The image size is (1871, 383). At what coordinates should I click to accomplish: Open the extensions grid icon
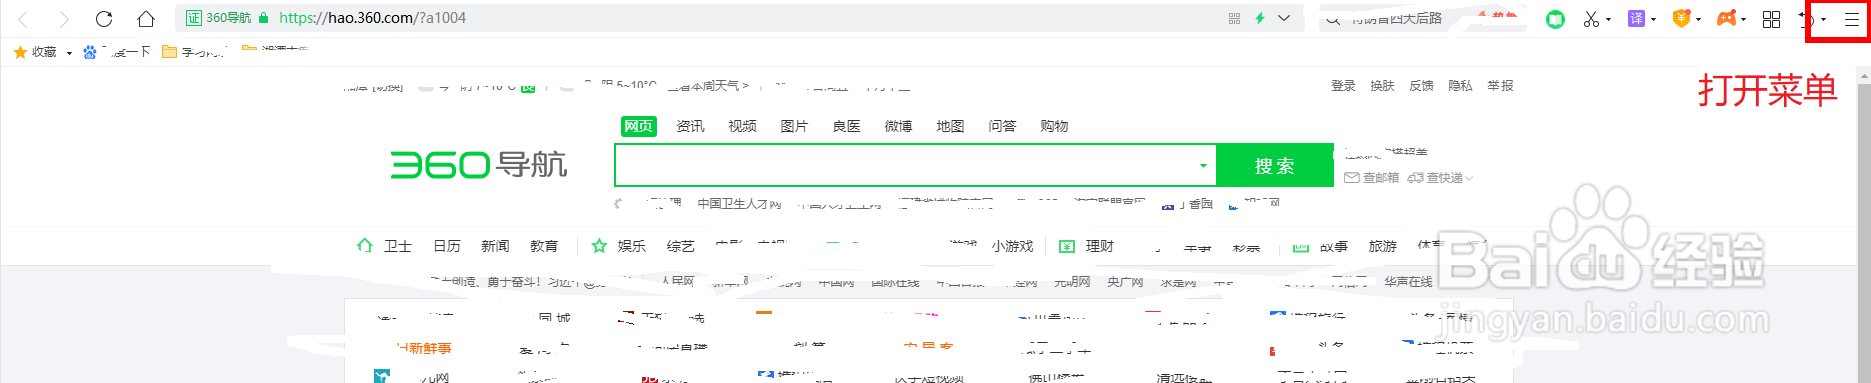[1771, 19]
